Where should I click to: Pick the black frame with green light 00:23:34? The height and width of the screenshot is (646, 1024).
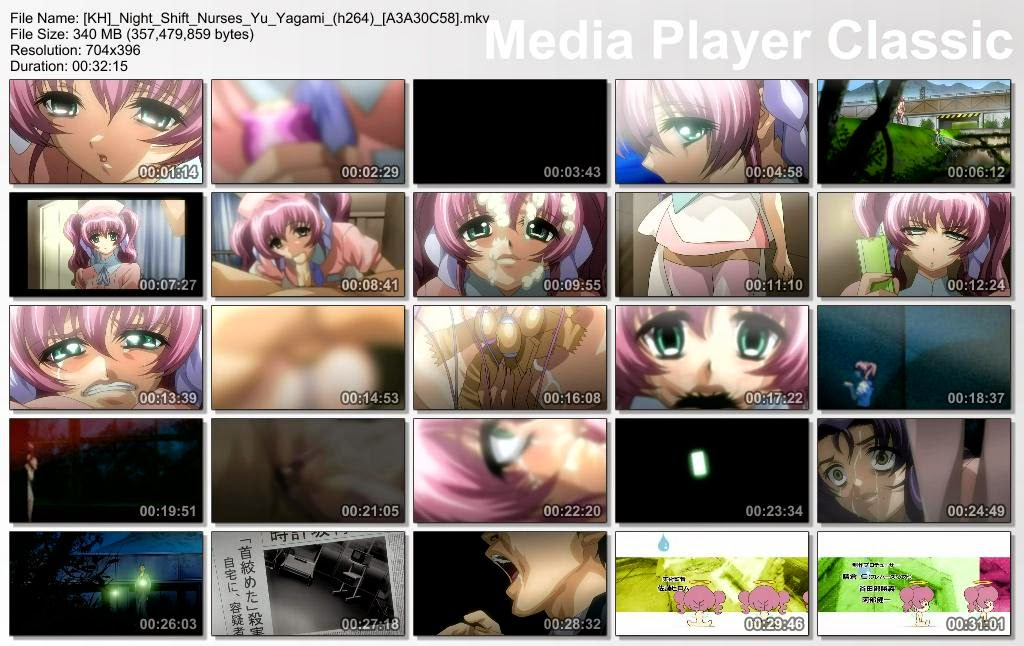point(712,471)
